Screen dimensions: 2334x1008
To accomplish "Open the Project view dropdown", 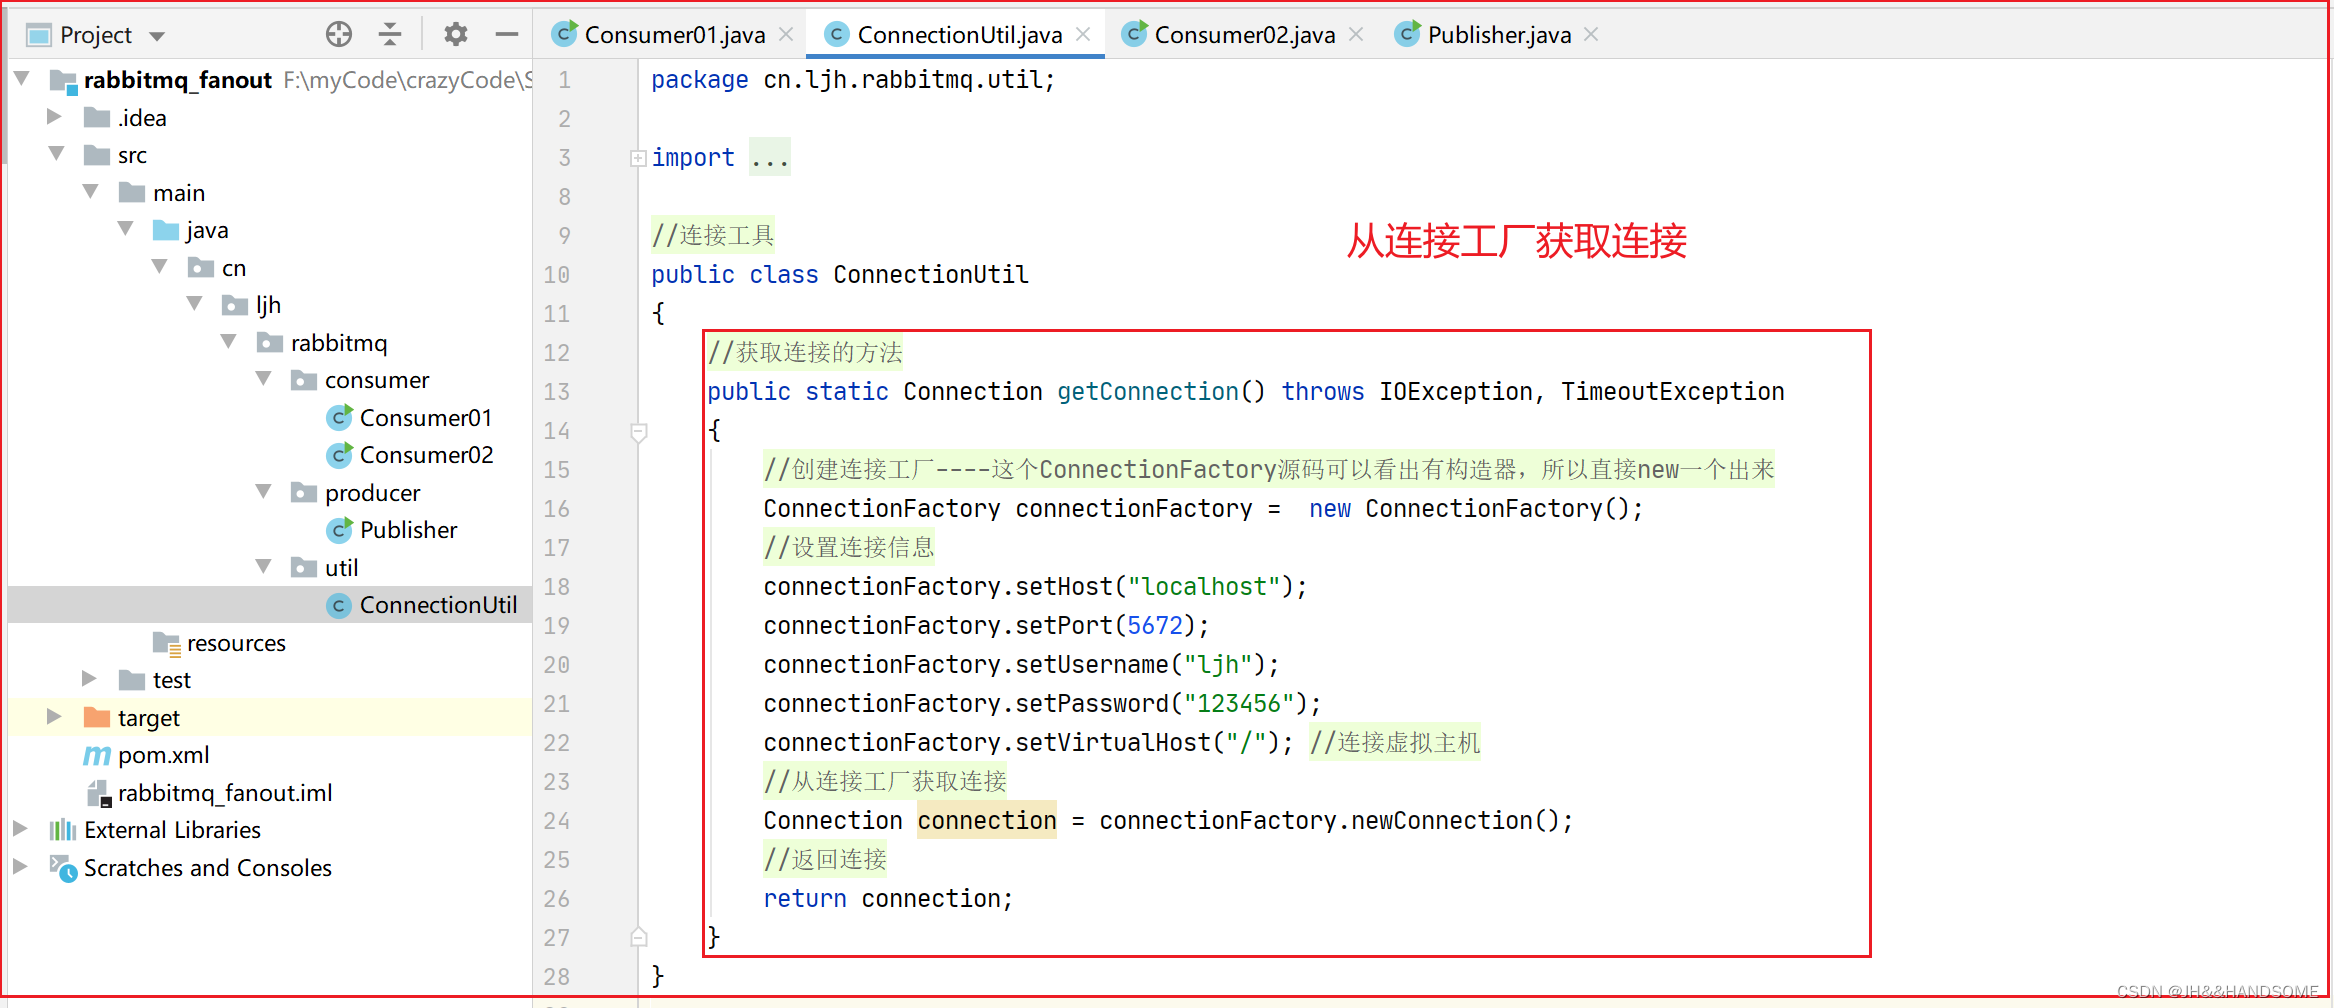I will tap(157, 36).
